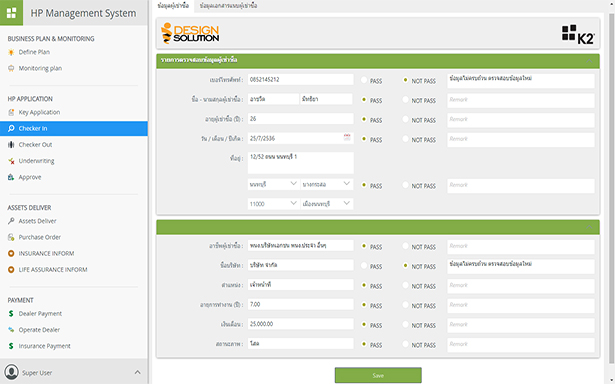Select PASS for company name row

pyautogui.click(x=364, y=266)
